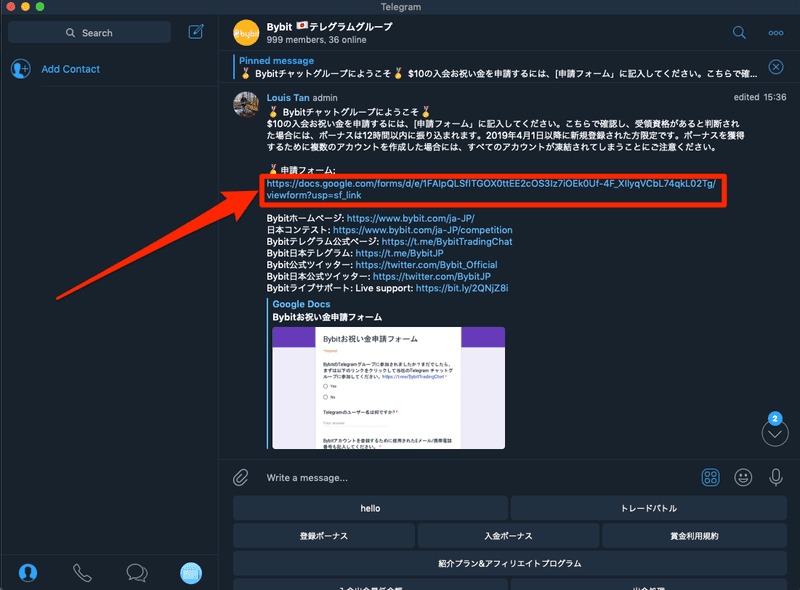Click the 999 members, 36 online text
Screen dimensions: 800x590
tap(316, 40)
